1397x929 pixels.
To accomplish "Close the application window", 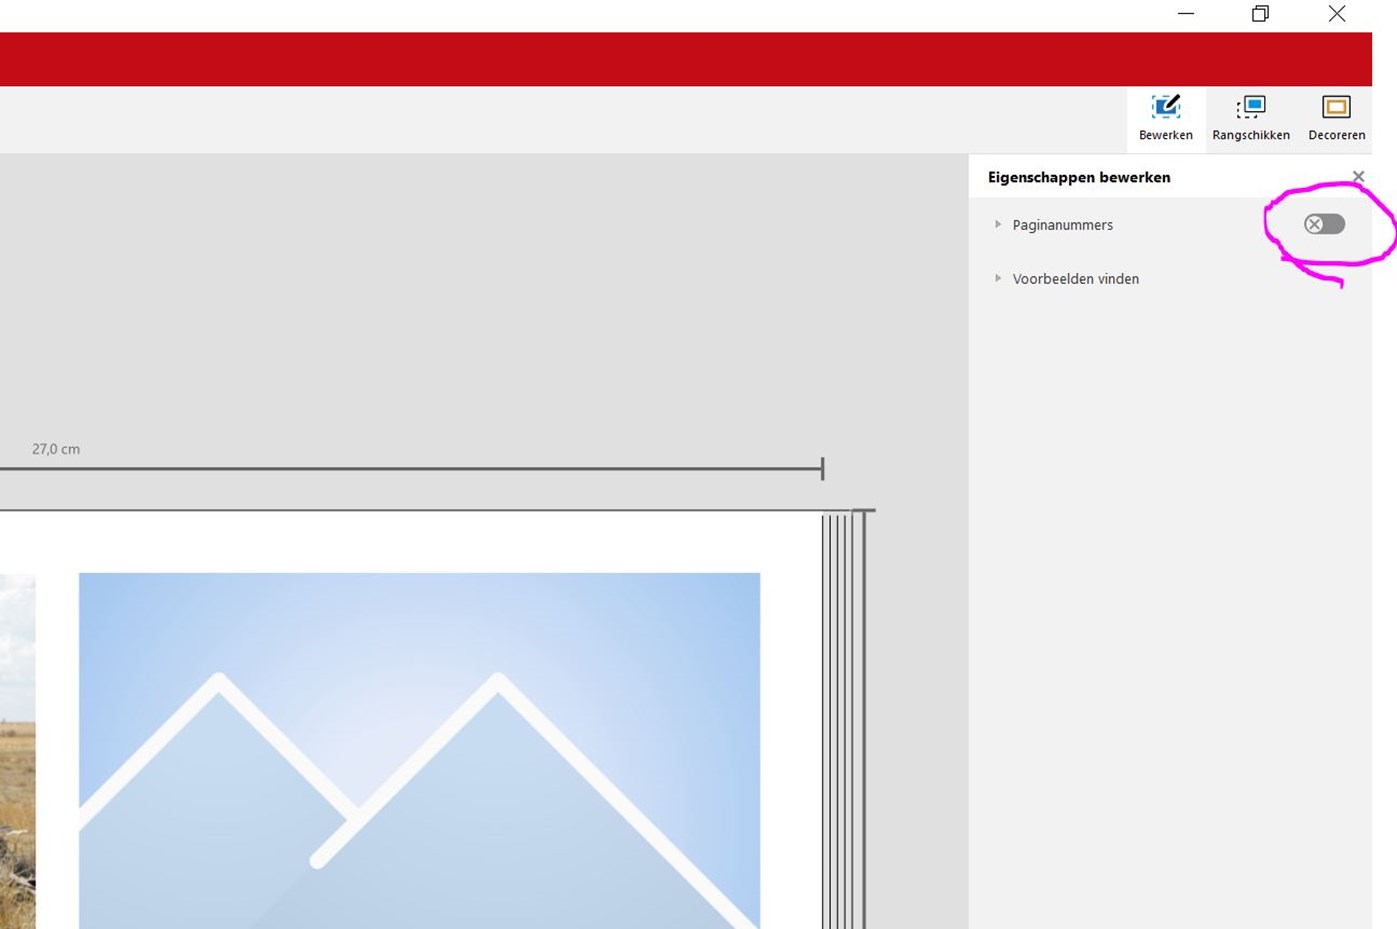I will [1336, 14].
